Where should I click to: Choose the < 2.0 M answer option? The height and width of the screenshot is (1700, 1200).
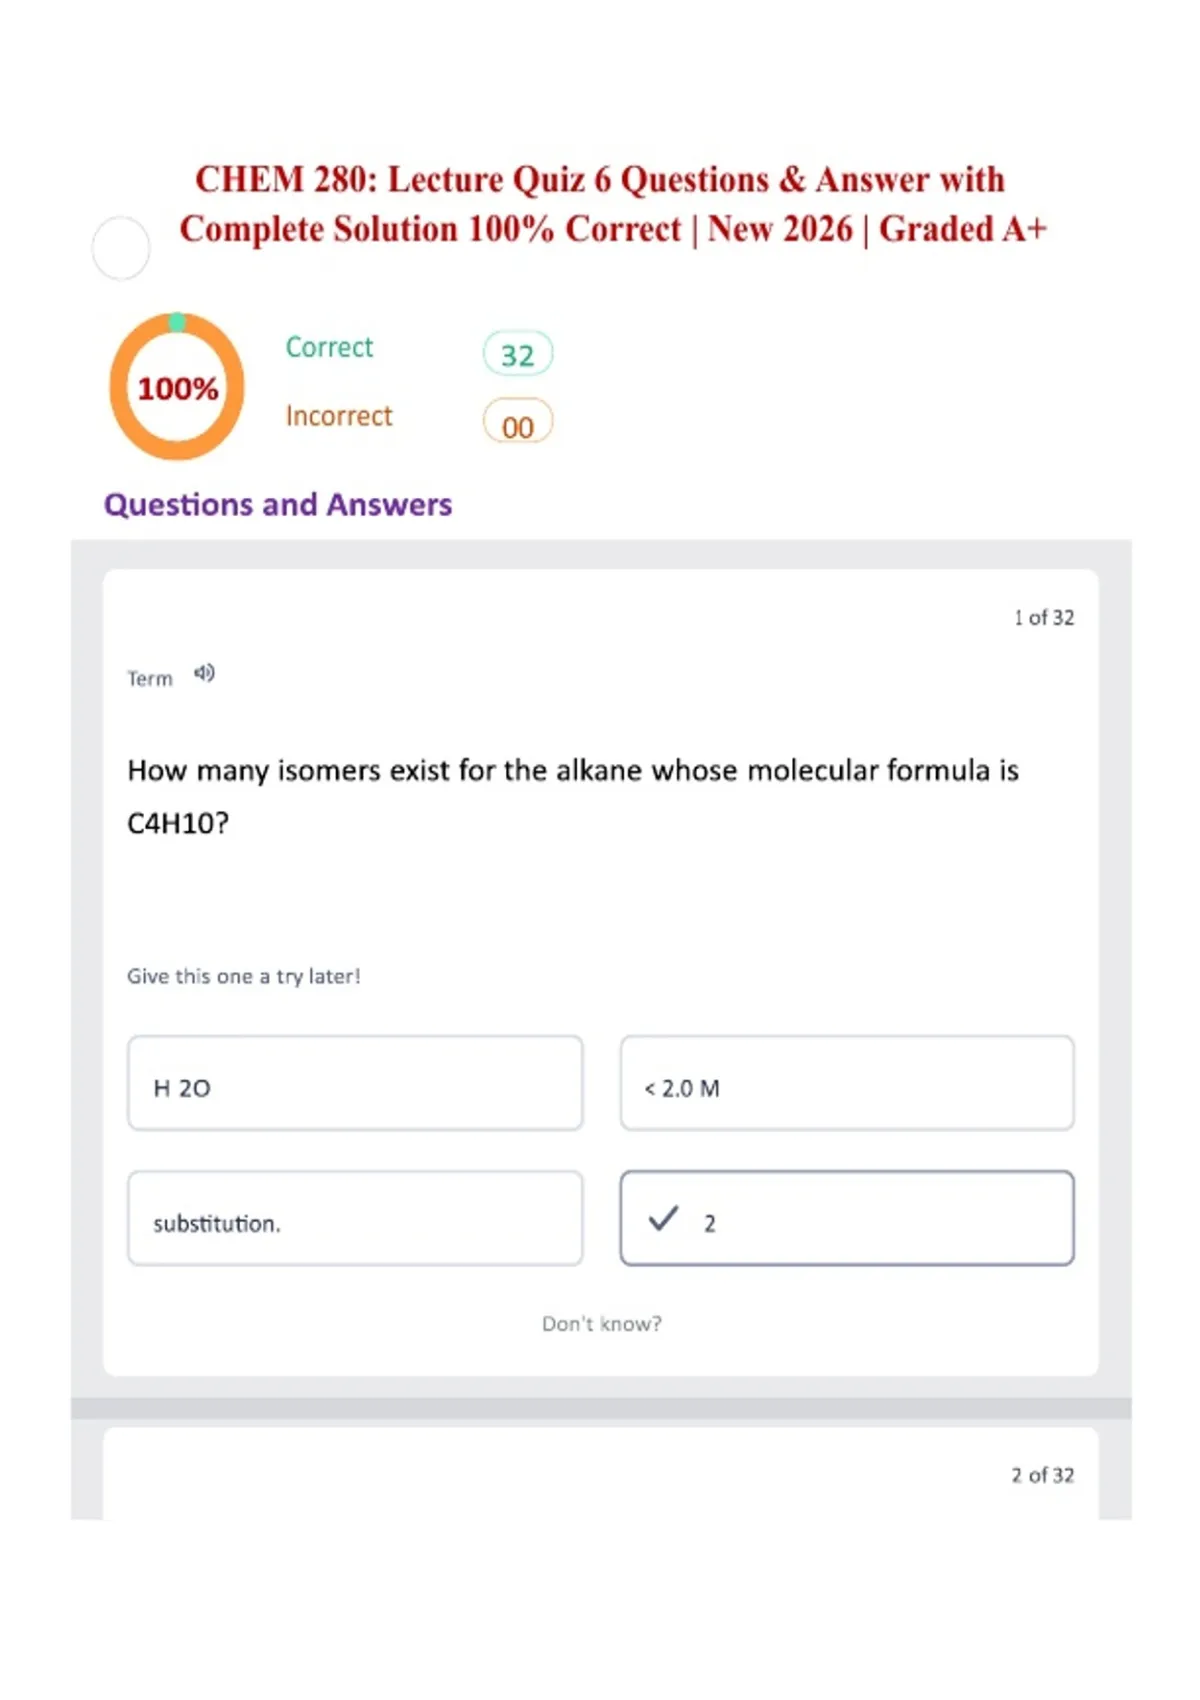847,1083
